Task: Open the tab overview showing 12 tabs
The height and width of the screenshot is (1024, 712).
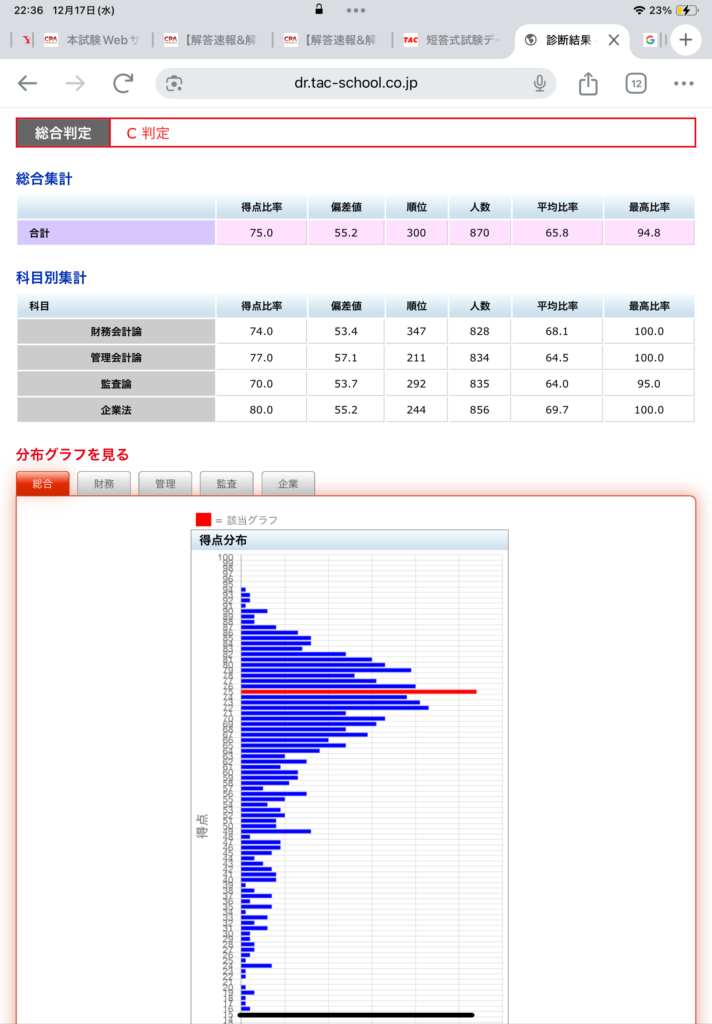Action: coord(636,84)
